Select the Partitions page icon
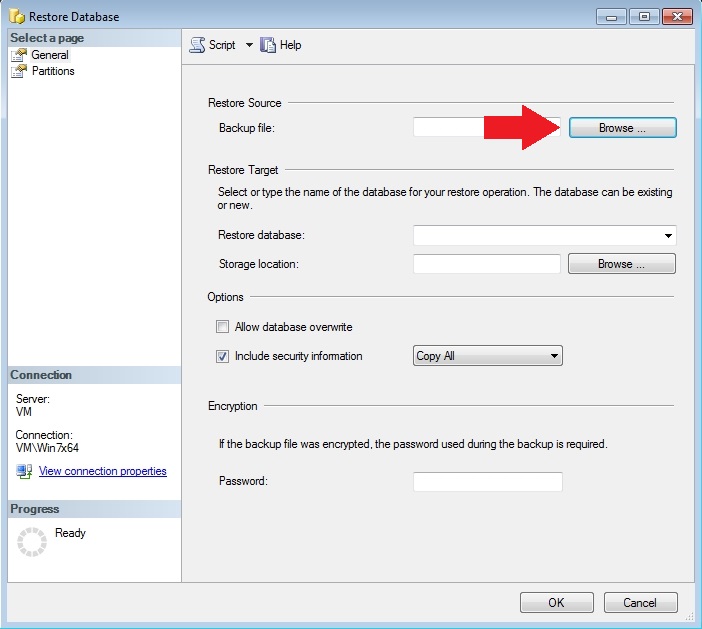 click(19, 71)
